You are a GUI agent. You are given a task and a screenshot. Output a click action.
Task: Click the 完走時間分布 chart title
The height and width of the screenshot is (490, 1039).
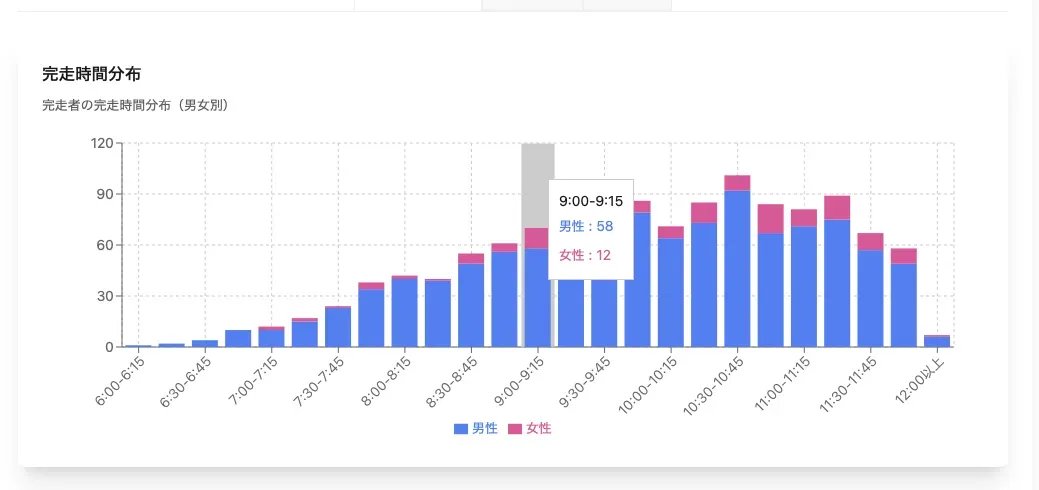pyautogui.click(x=91, y=74)
